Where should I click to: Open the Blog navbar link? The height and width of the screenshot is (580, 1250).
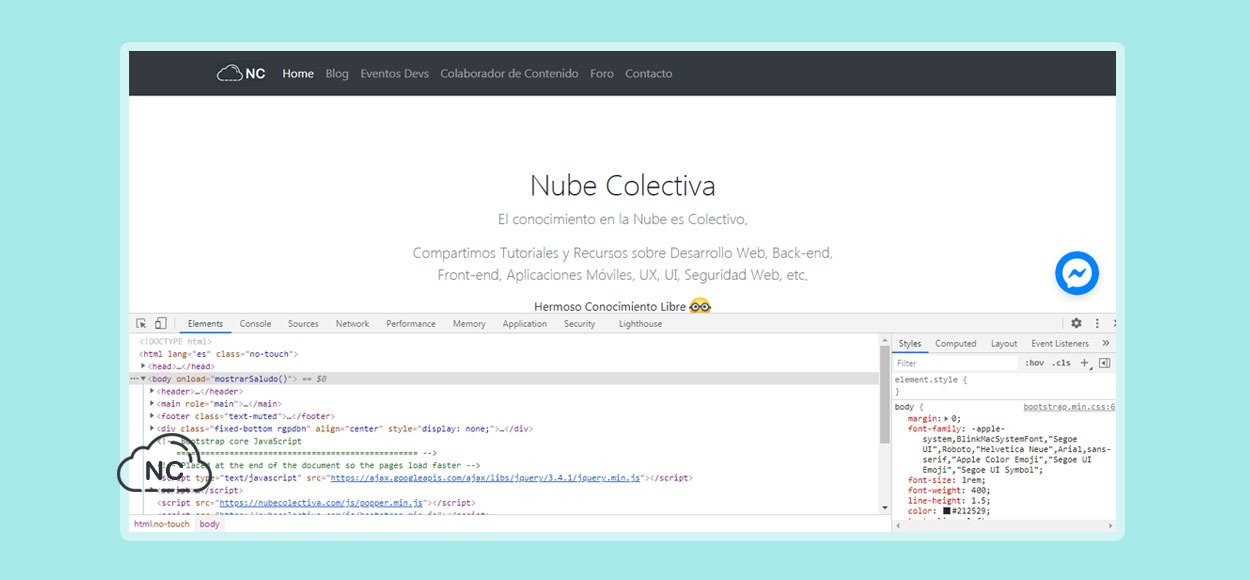click(x=337, y=73)
